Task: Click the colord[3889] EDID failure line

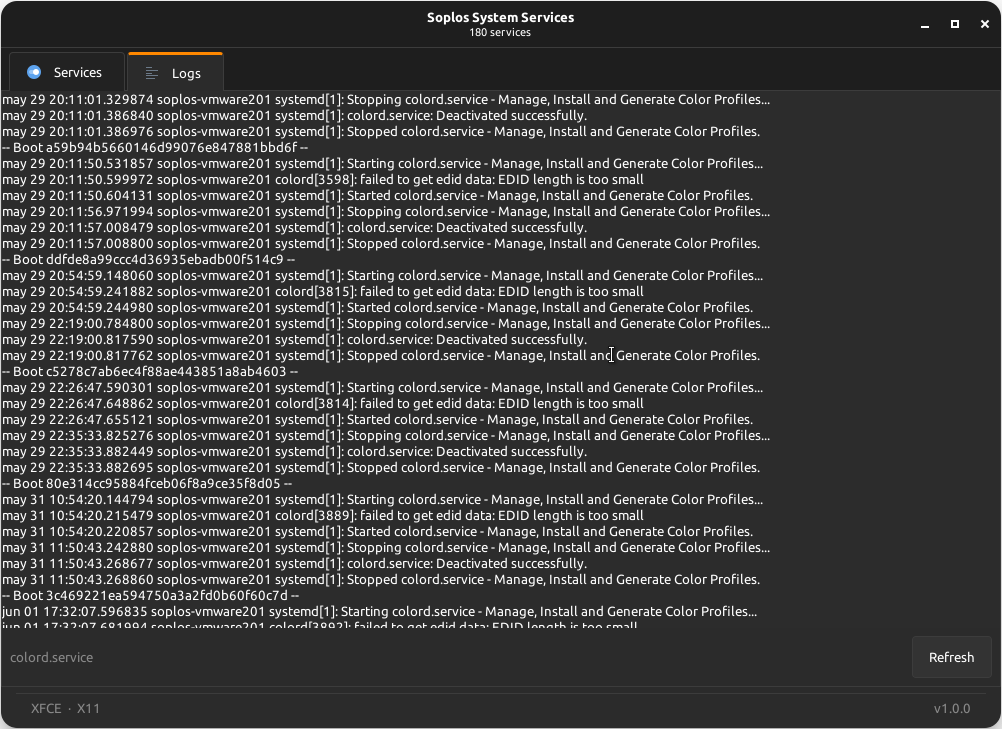Action: tap(323, 516)
